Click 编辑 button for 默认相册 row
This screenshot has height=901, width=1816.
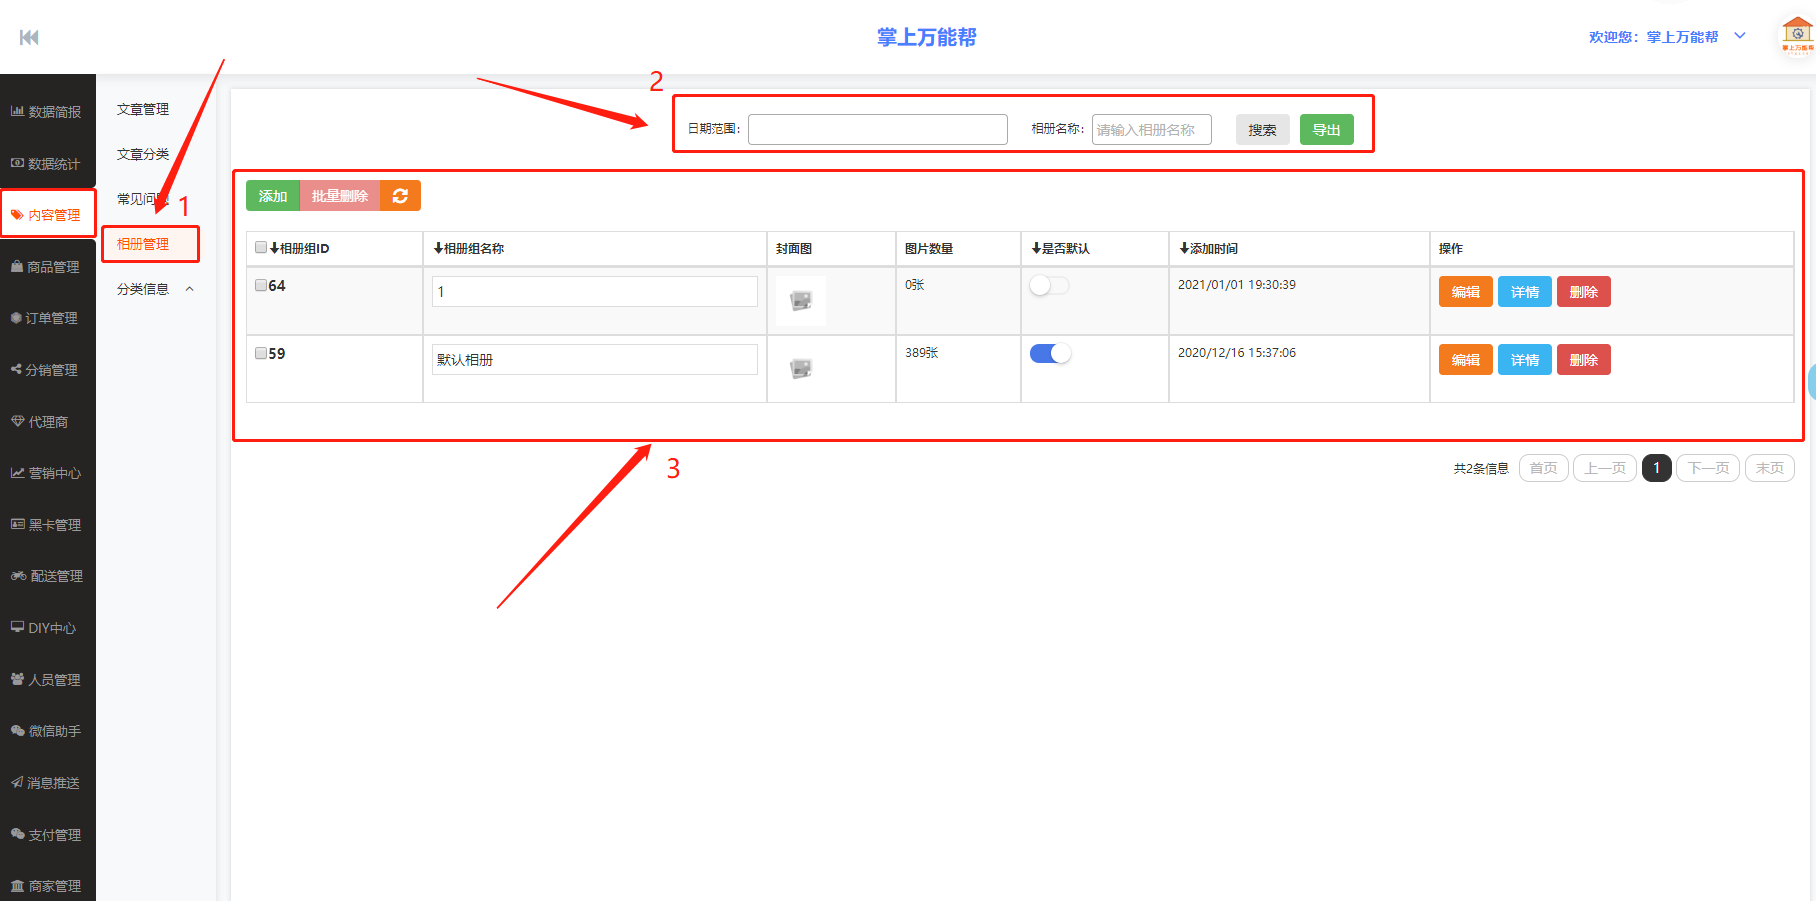coord(1465,360)
